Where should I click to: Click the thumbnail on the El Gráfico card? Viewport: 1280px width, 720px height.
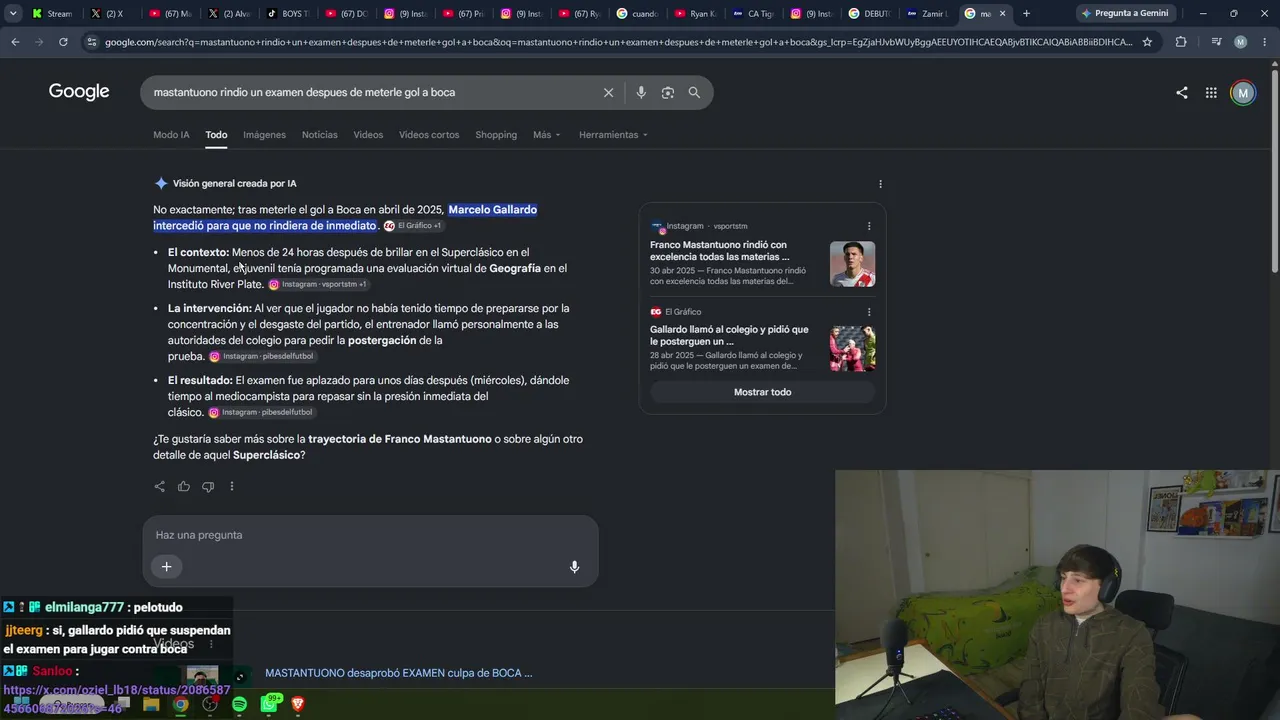[852, 349]
